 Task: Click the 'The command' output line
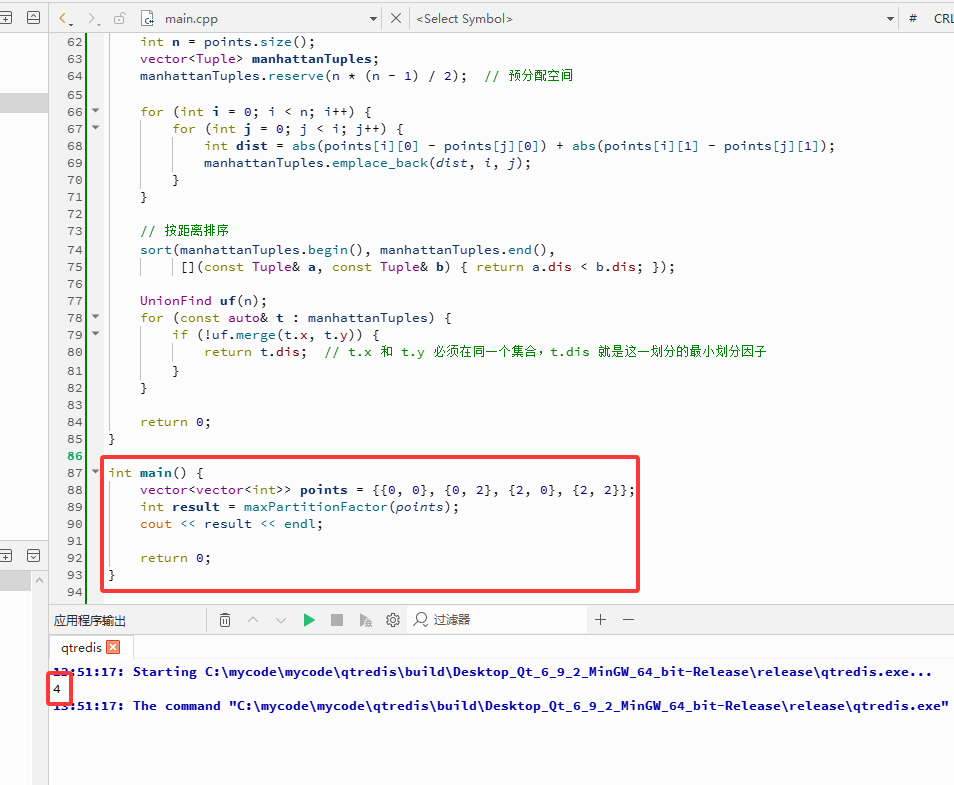click(x=501, y=706)
